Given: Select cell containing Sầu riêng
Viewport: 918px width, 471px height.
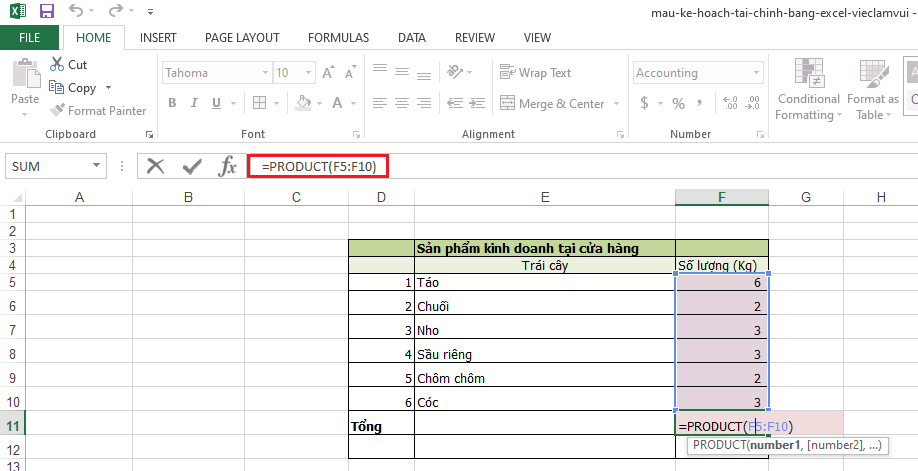Looking at the screenshot, I should point(545,354).
